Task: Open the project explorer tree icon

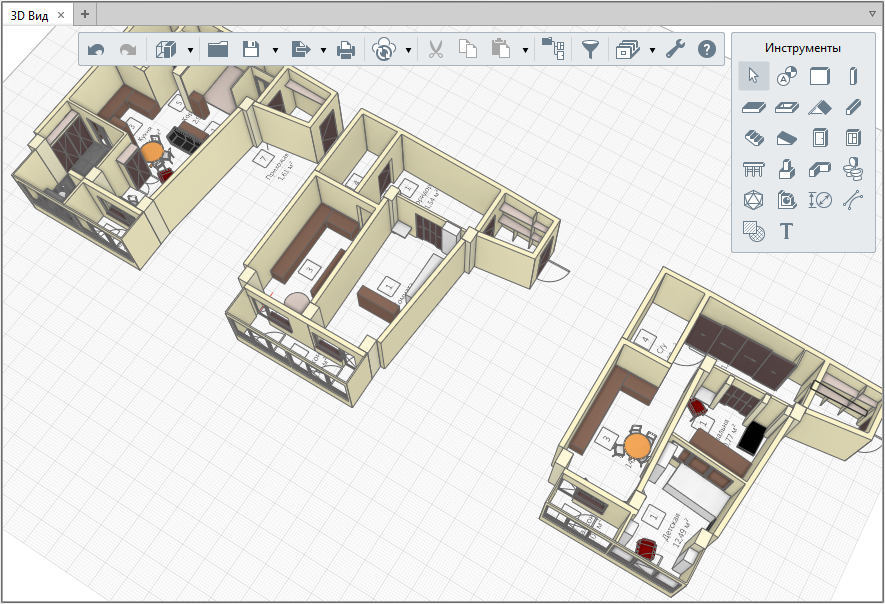Action: pyautogui.click(x=553, y=50)
